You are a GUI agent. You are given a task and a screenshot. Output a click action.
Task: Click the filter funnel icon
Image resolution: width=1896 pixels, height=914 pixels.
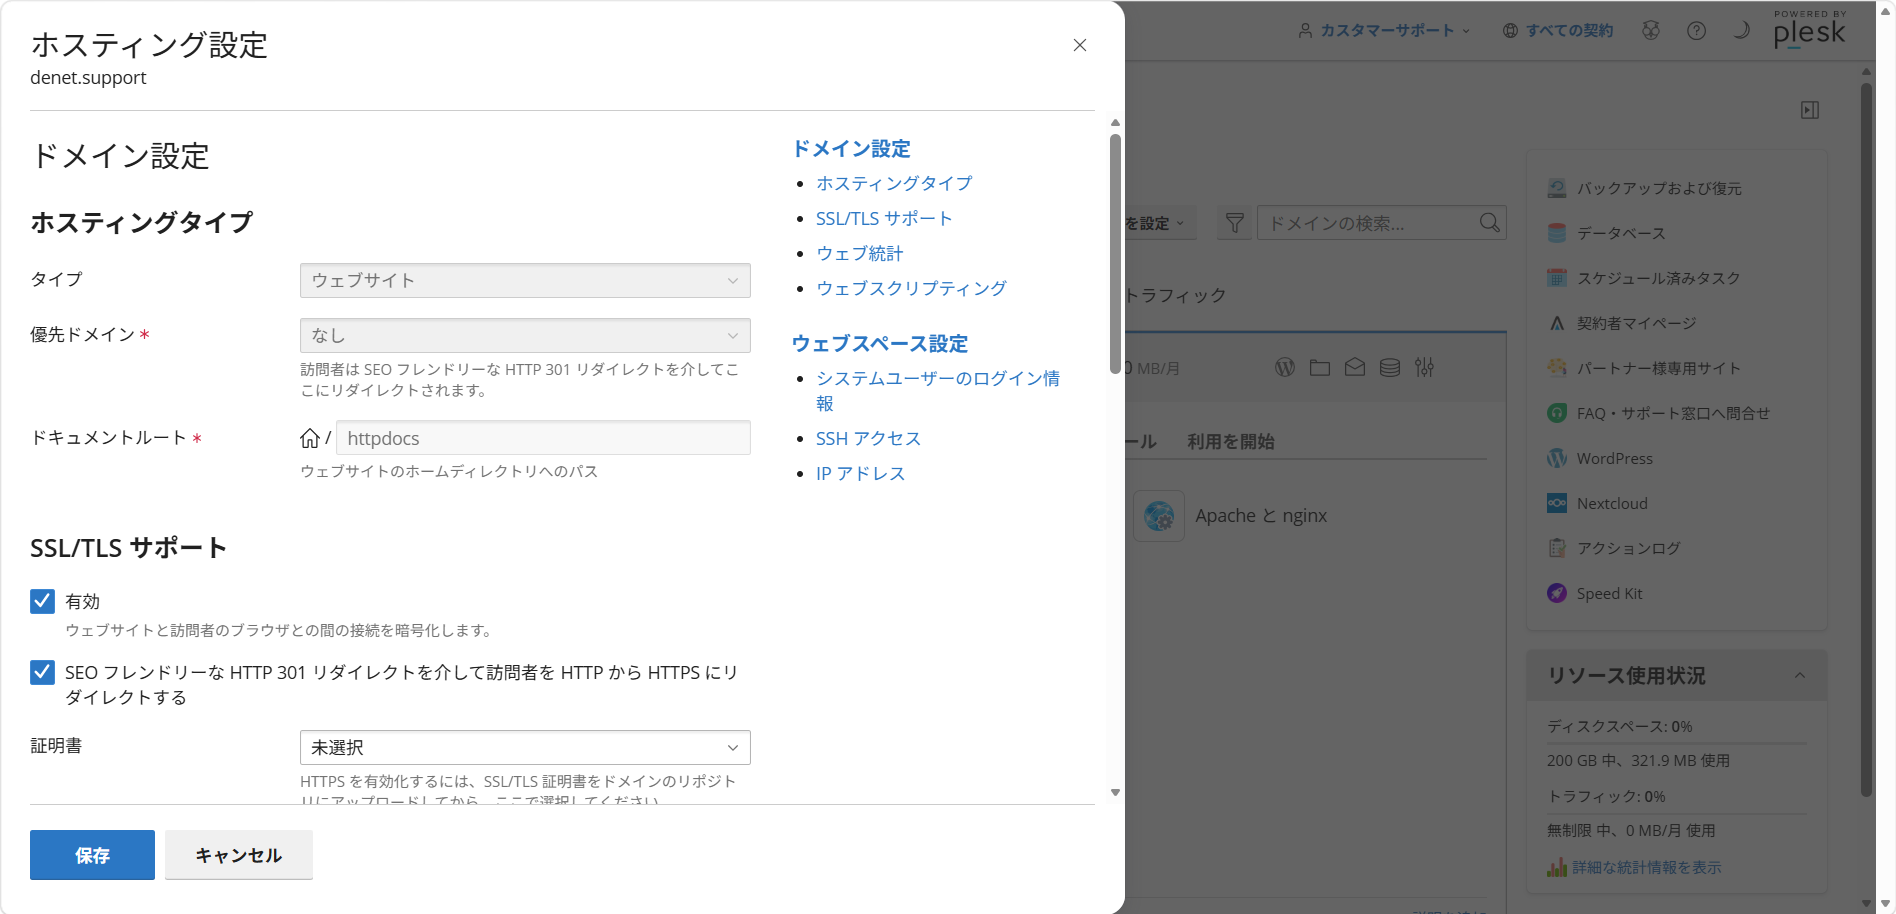pos(1235,223)
